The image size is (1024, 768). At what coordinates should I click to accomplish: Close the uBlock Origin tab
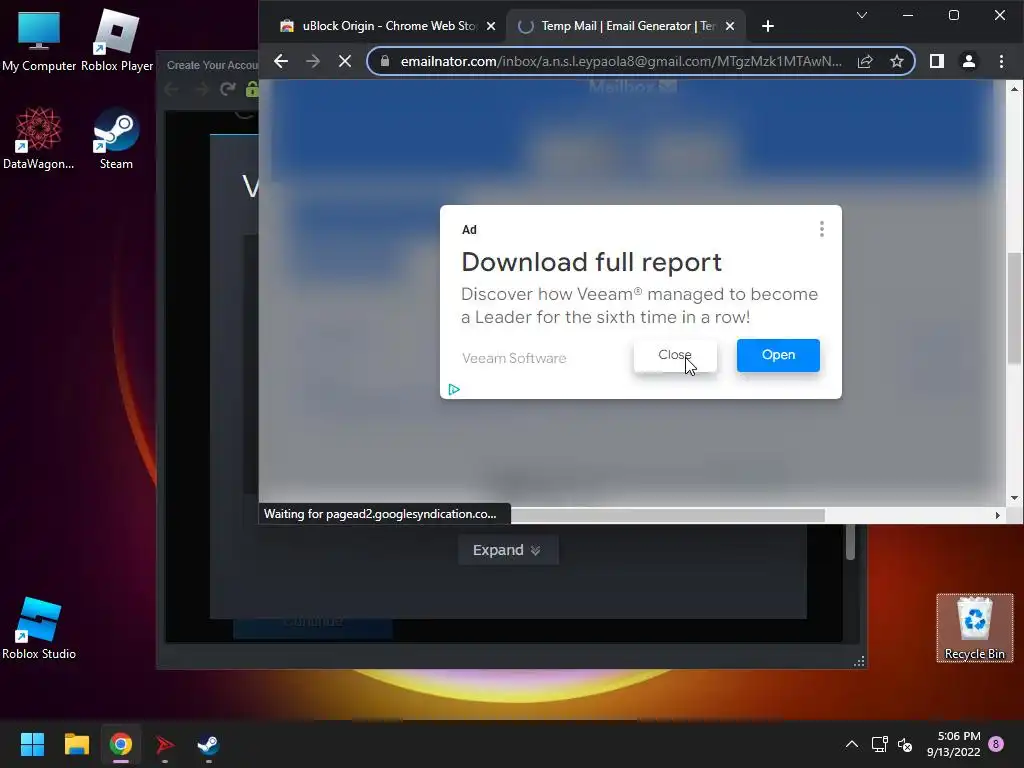pyautogui.click(x=491, y=26)
